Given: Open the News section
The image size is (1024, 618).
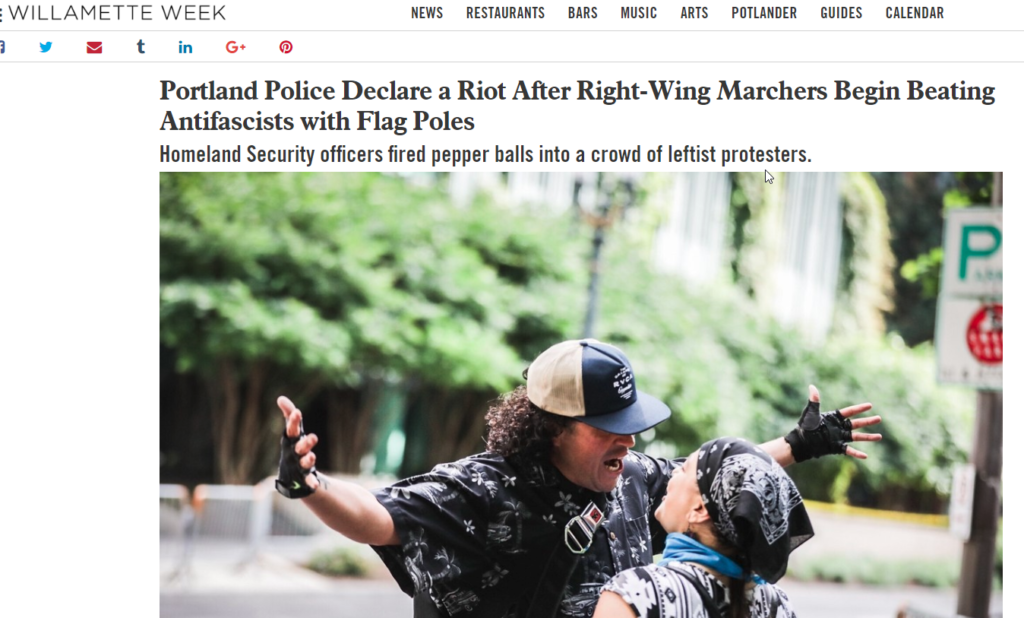Looking at the screenshot, I should (x=427, y=13).
